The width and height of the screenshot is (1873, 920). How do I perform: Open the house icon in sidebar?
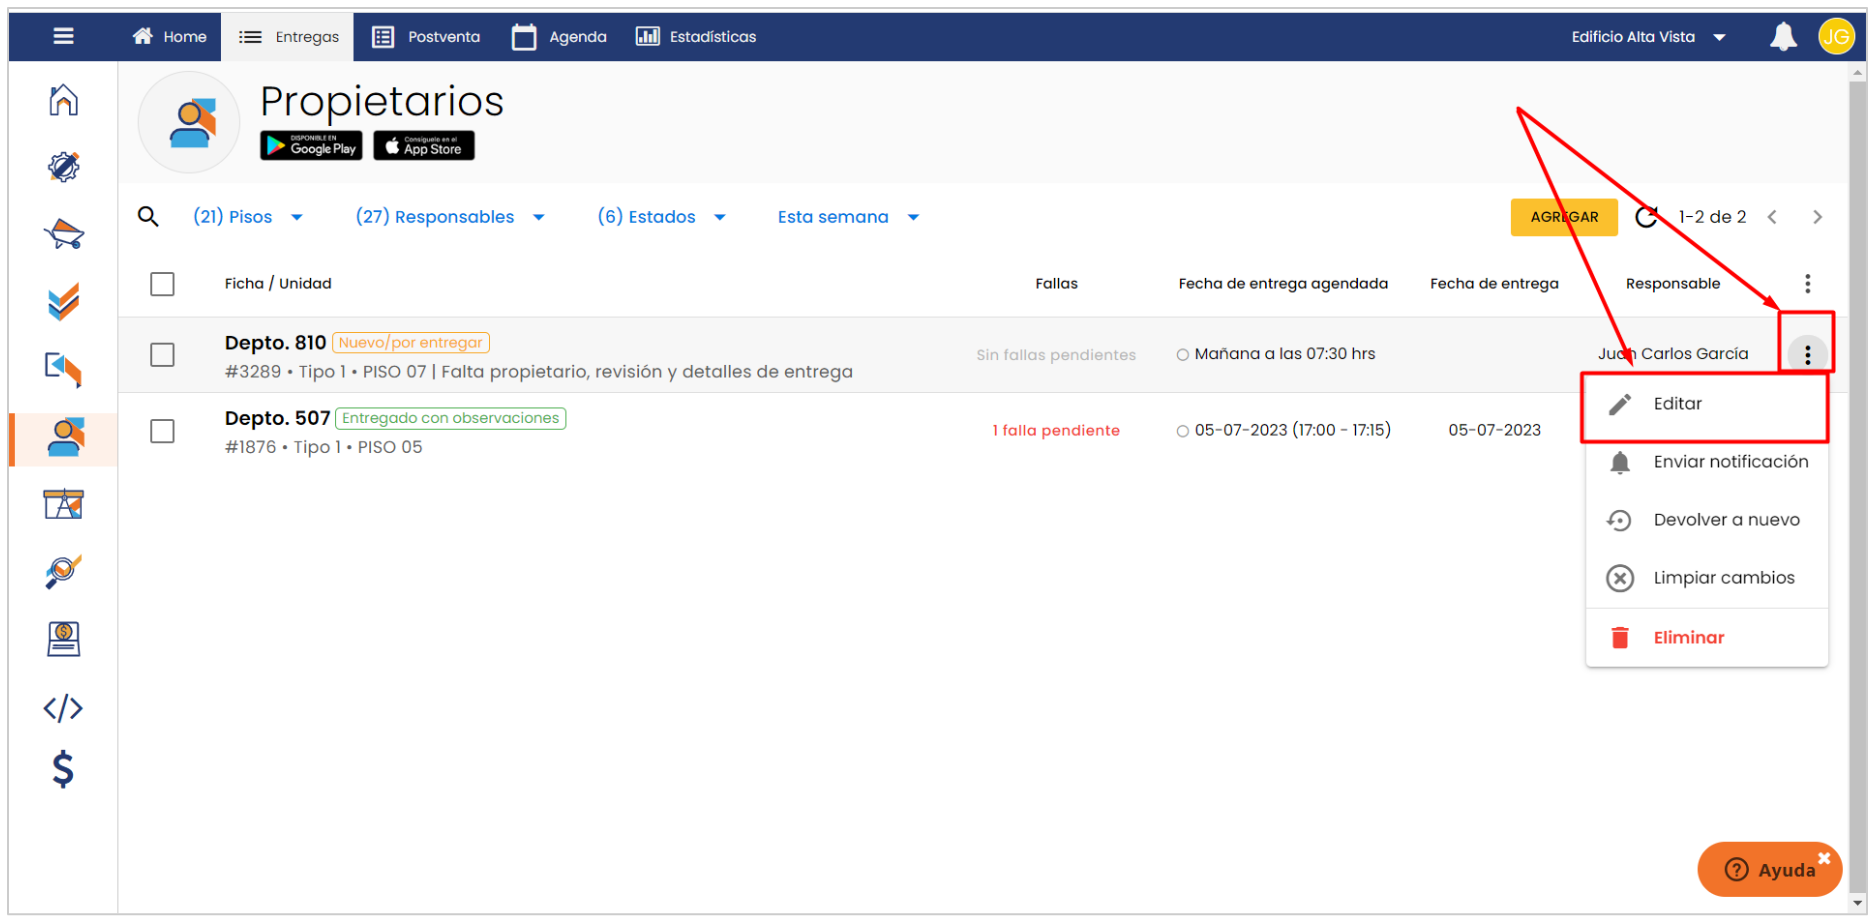click(x=64, y=100)
